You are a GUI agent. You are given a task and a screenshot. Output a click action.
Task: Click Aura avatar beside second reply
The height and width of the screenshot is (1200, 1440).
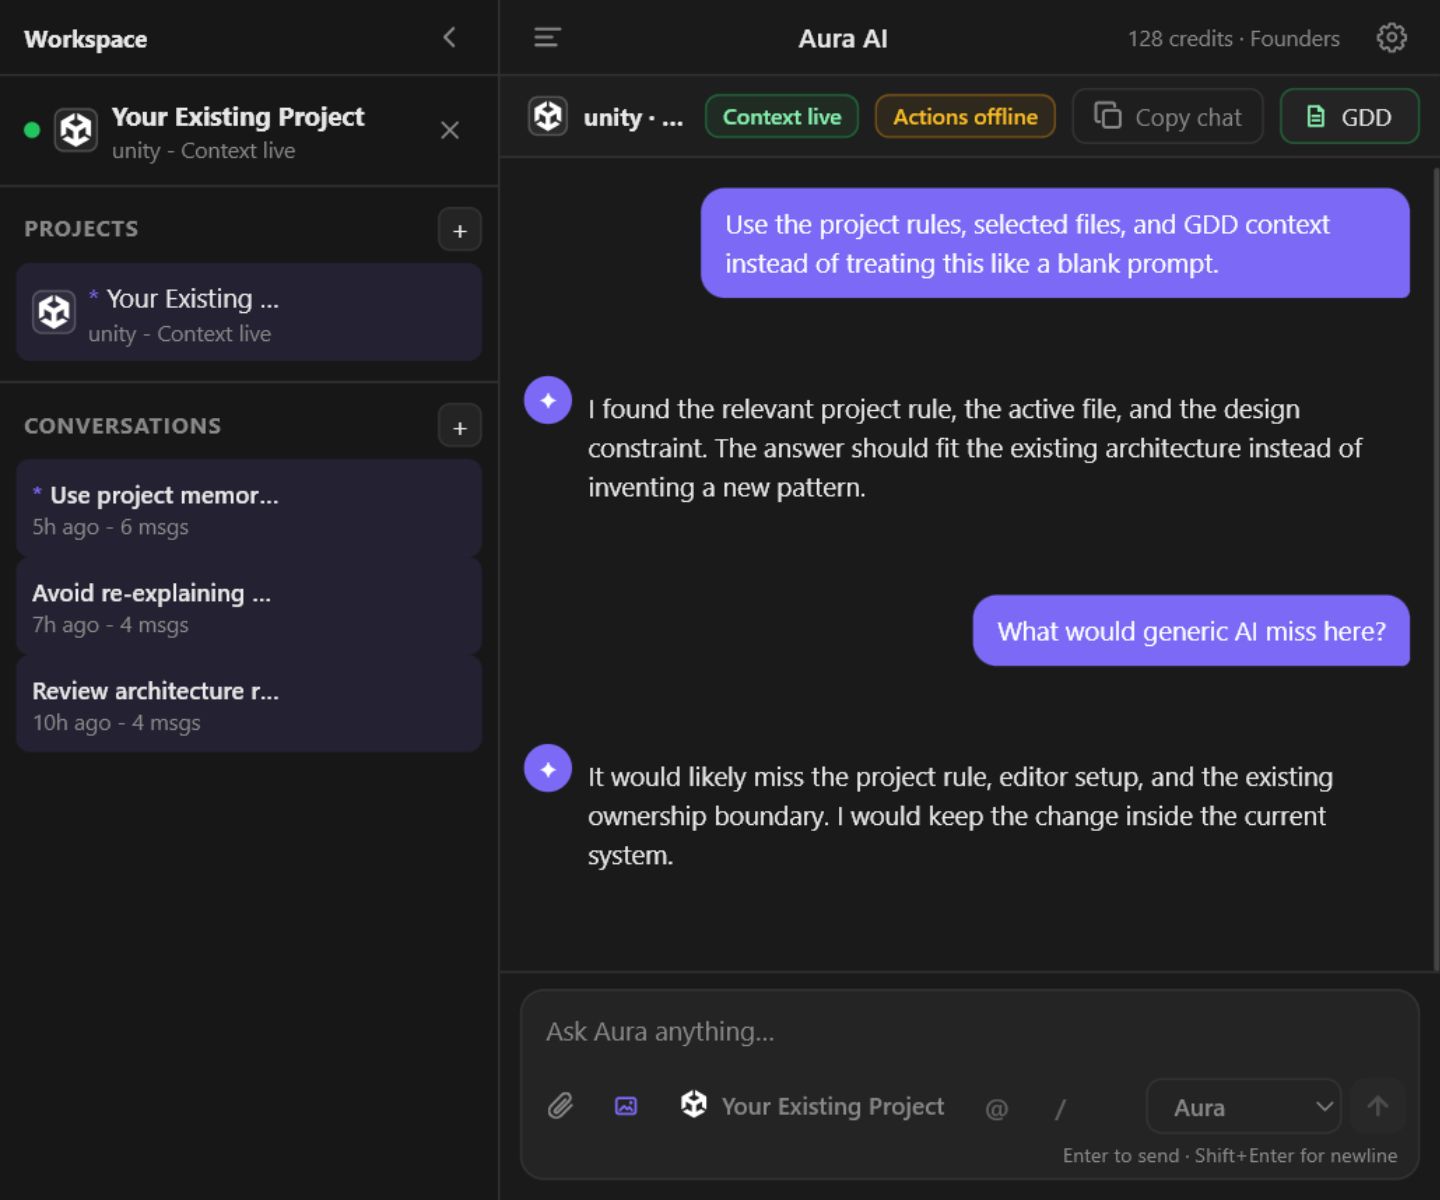coord(548,768)
